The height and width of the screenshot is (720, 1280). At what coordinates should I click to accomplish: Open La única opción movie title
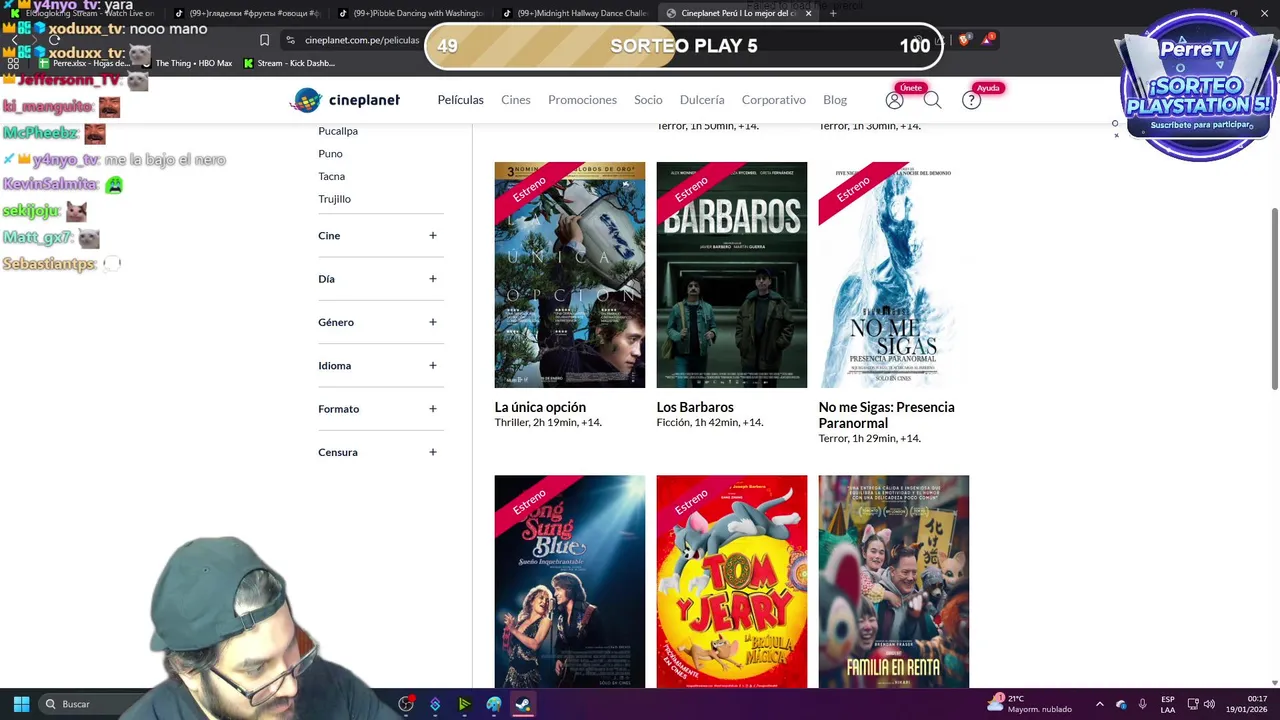point(540,407)
